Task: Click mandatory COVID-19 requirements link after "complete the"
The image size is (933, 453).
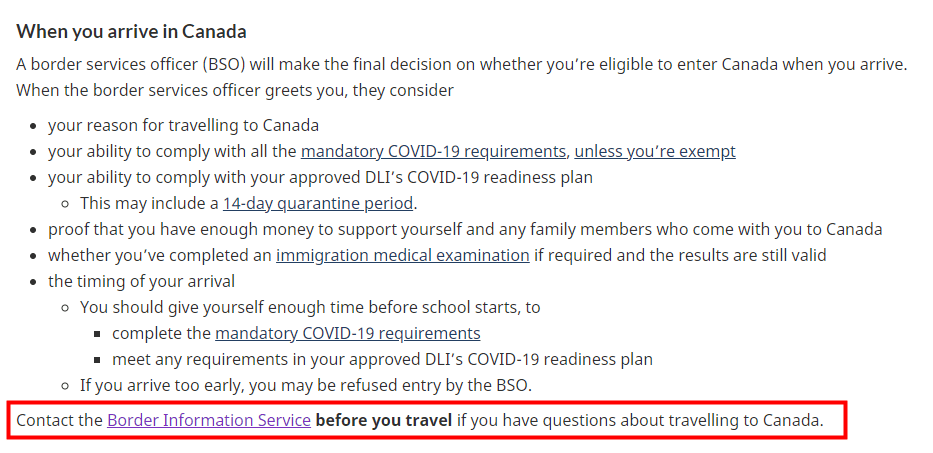Action: pos(347,333)
